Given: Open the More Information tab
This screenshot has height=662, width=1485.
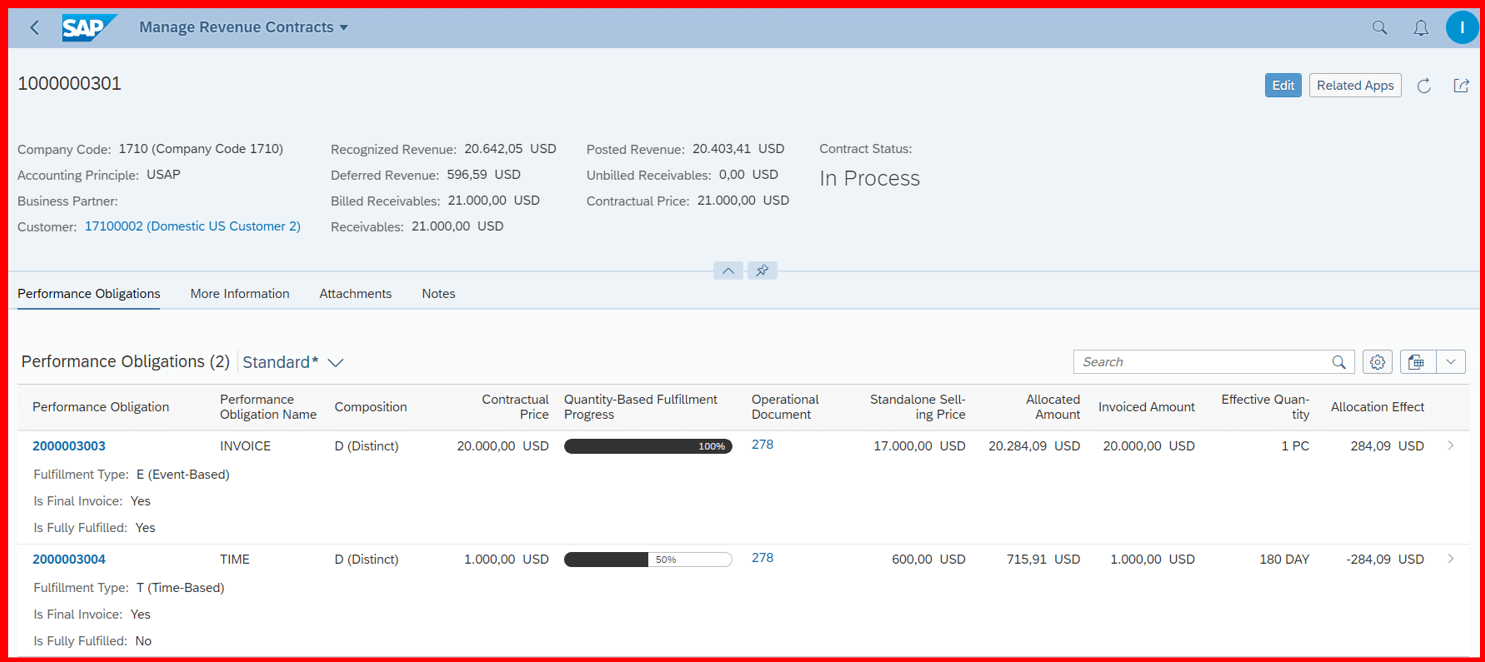Looking at the screenshot, I should coord(239,293).
